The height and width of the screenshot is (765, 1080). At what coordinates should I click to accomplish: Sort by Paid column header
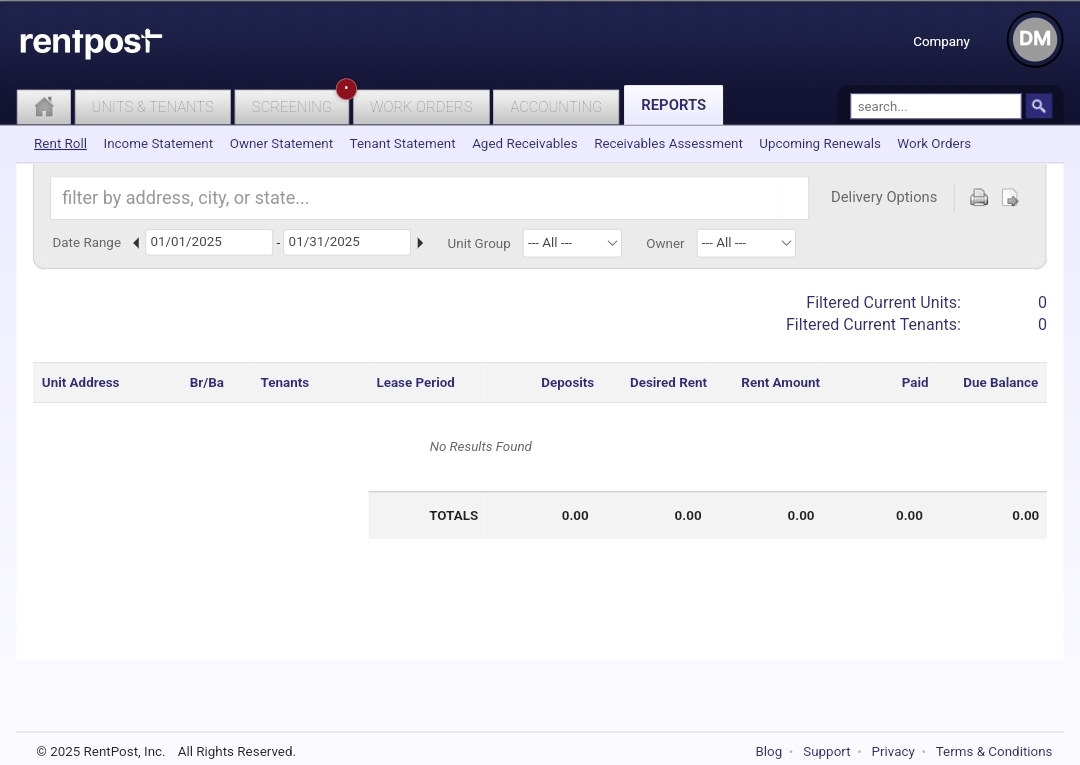tap(915, 383)
